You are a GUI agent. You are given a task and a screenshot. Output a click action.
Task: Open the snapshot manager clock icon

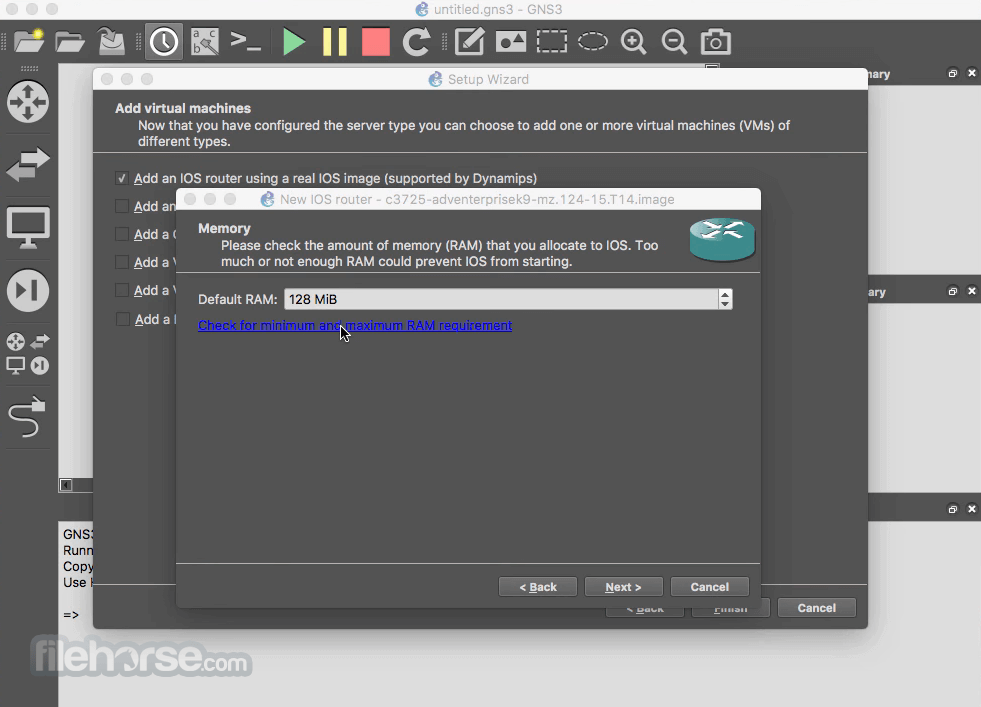(x=164, y=42)
